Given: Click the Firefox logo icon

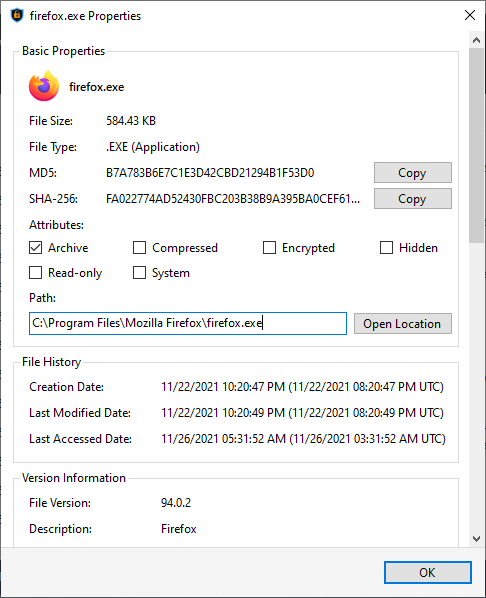Looking at the screenshot, I should coord(44,86).
